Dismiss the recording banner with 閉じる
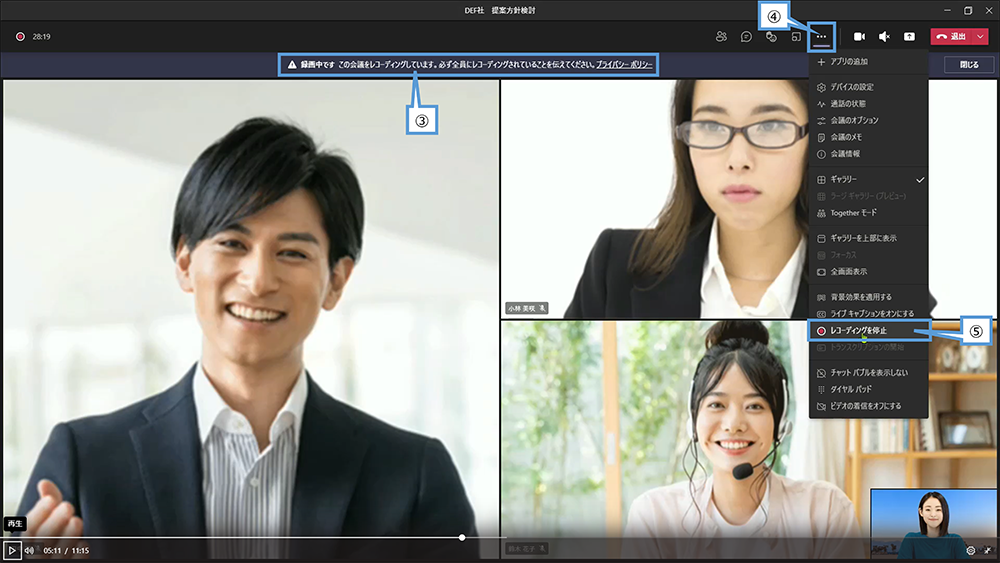The height and width of the screenshot is (563, 1000). (x=969, y=64)
